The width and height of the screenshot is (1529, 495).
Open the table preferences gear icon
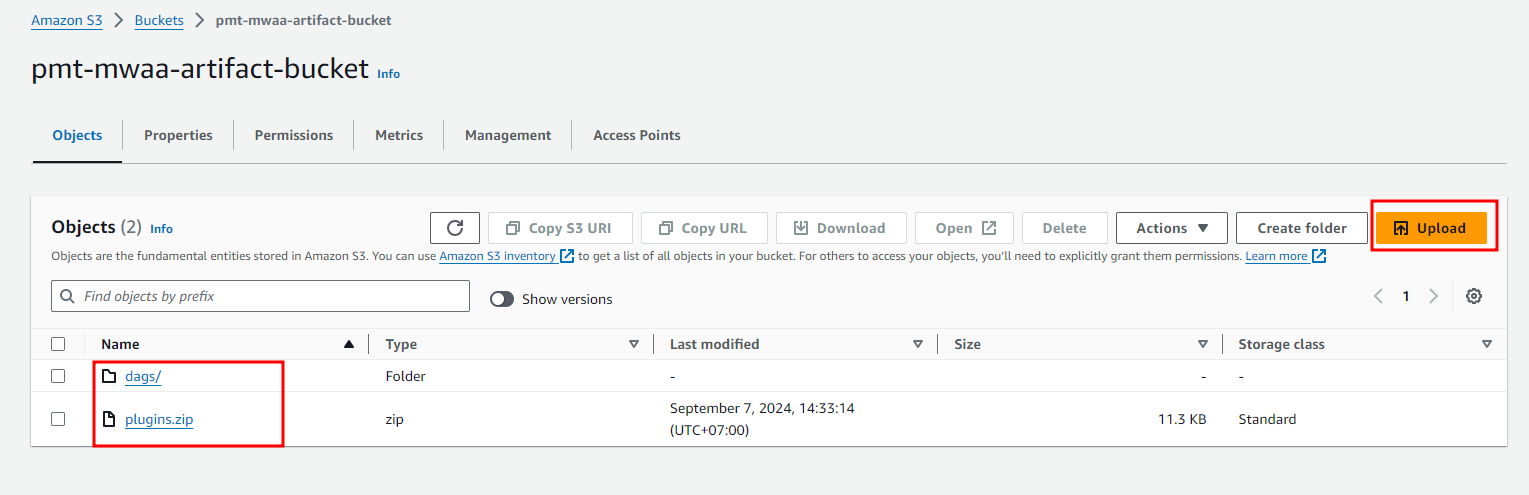1473,296
